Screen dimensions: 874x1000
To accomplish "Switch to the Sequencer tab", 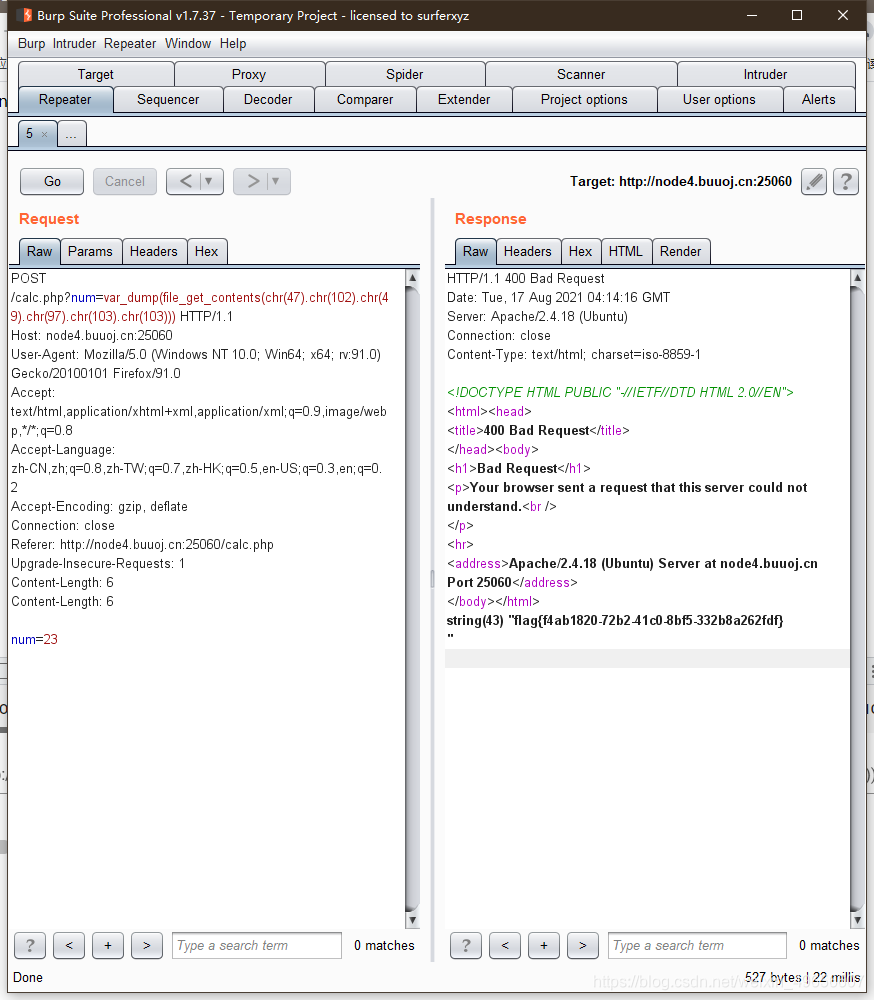I will tap(168, 99).
